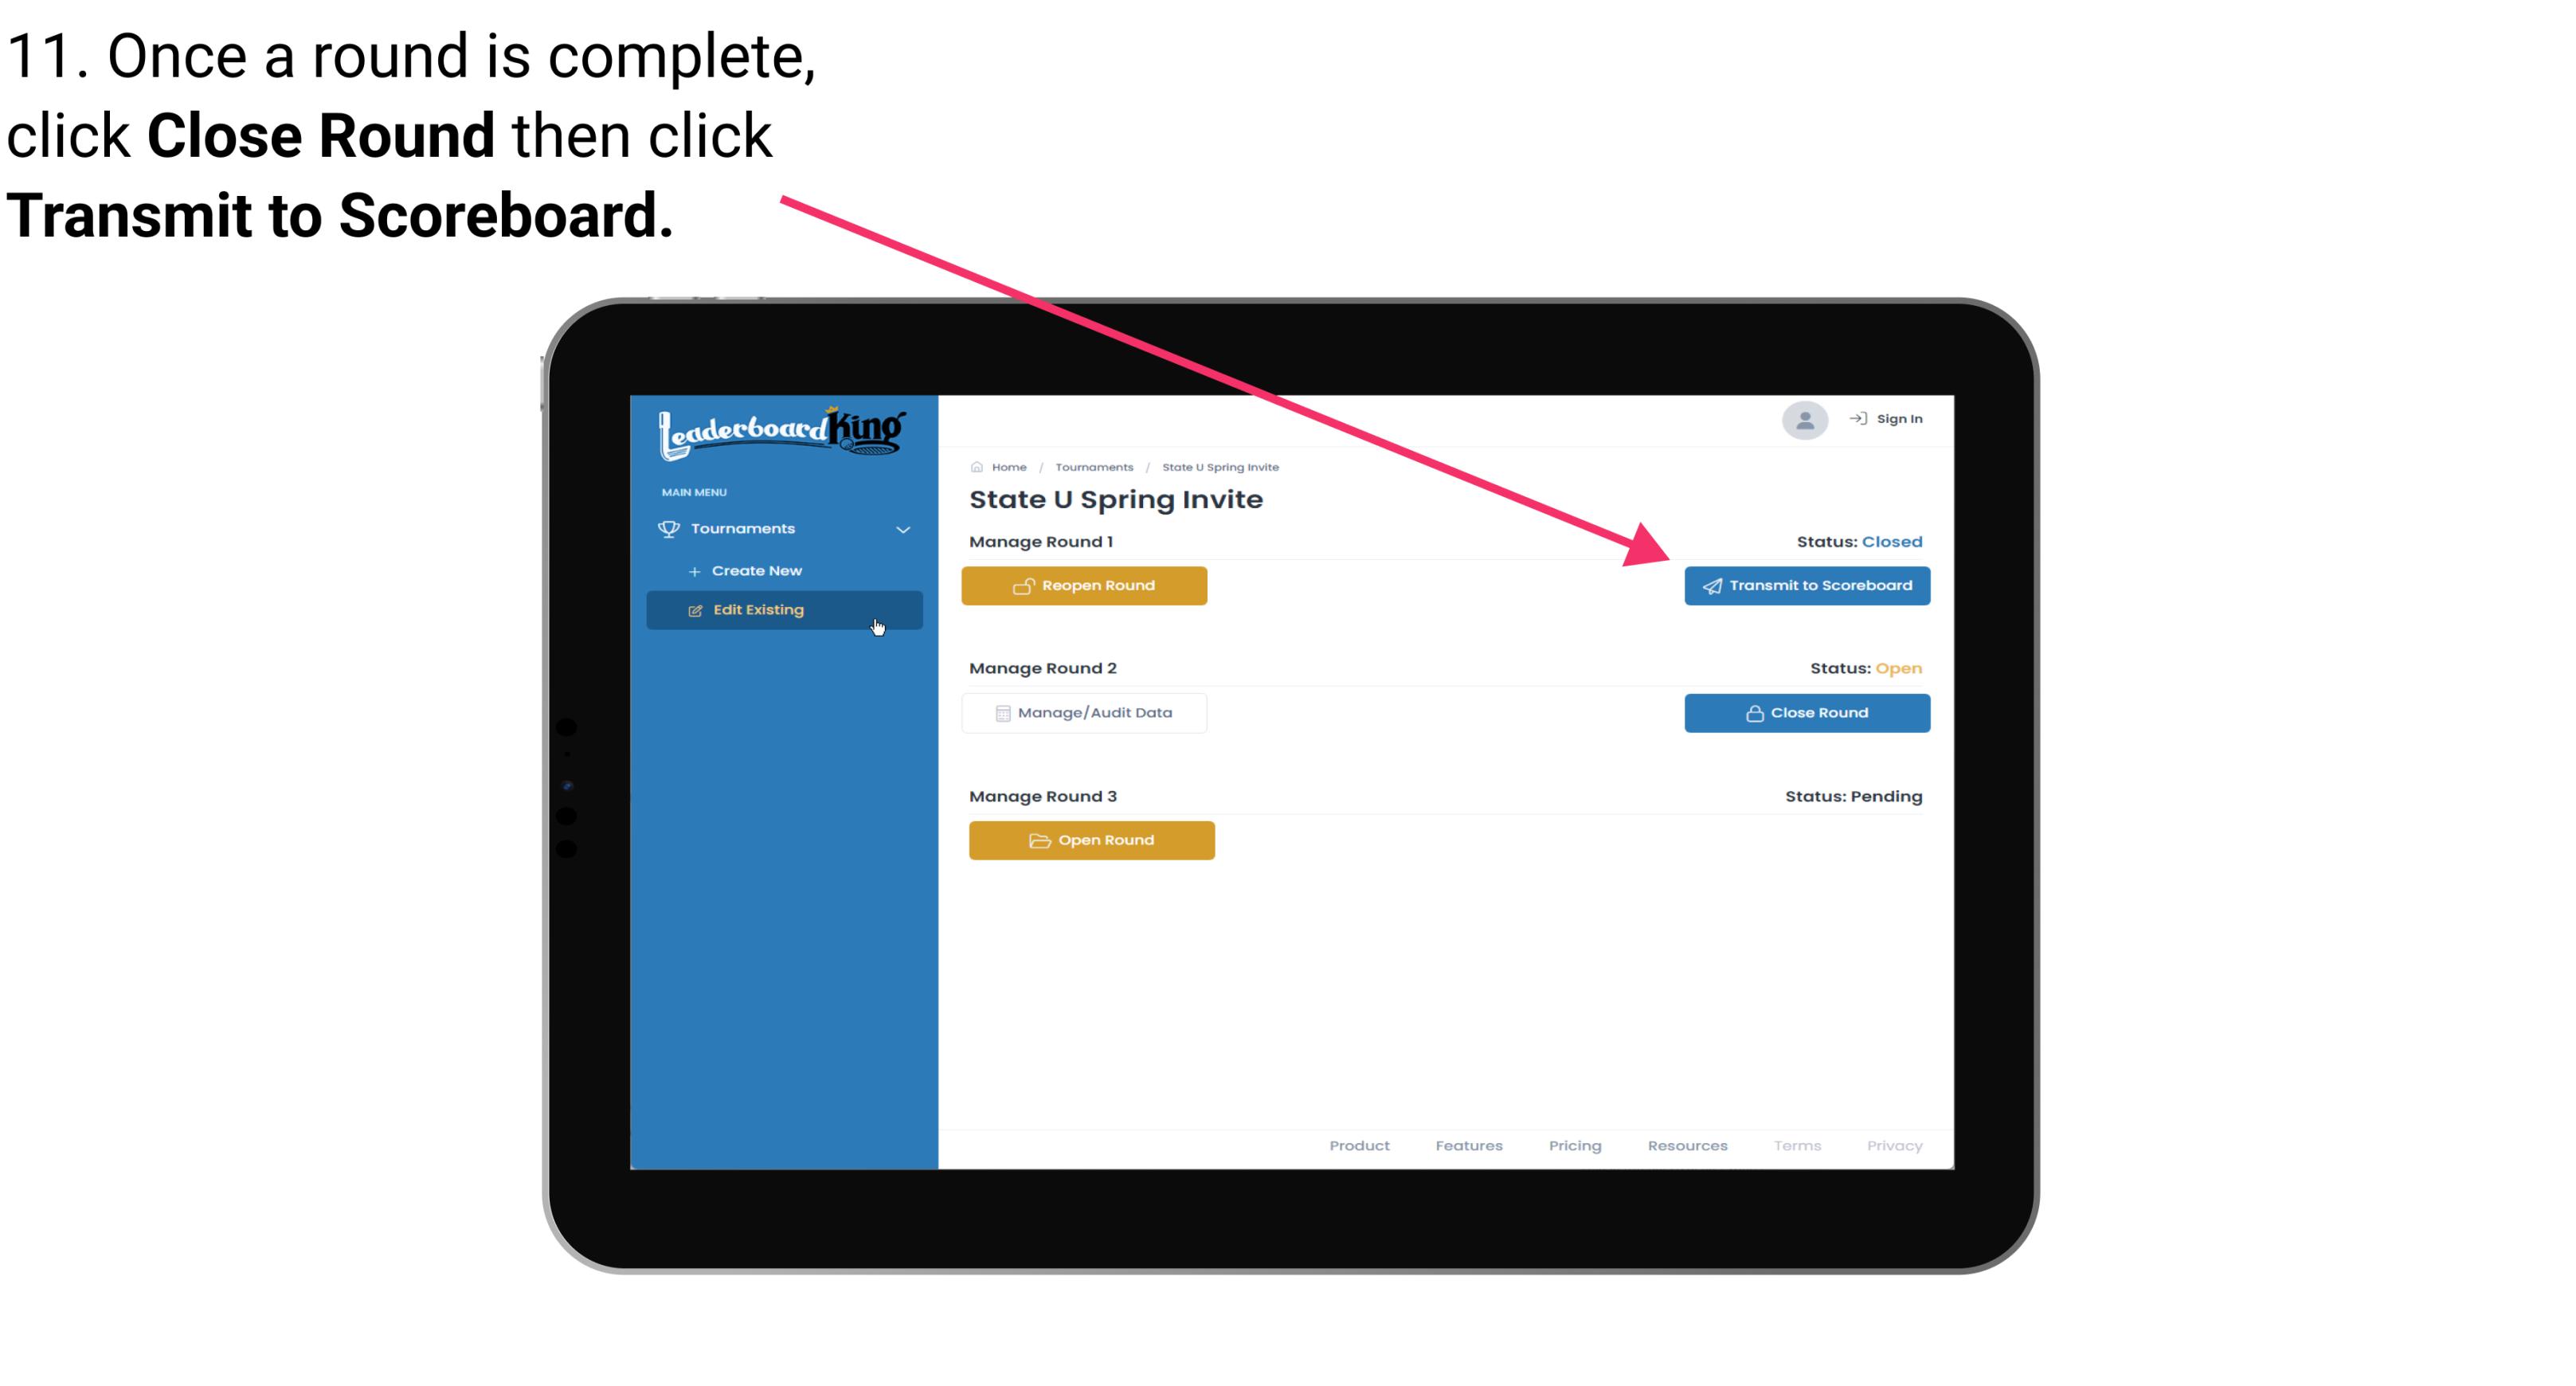Click the Tournaments breadcrumb link
The height and width of the screenshot is (1386, 2576).
(1092, 466)
